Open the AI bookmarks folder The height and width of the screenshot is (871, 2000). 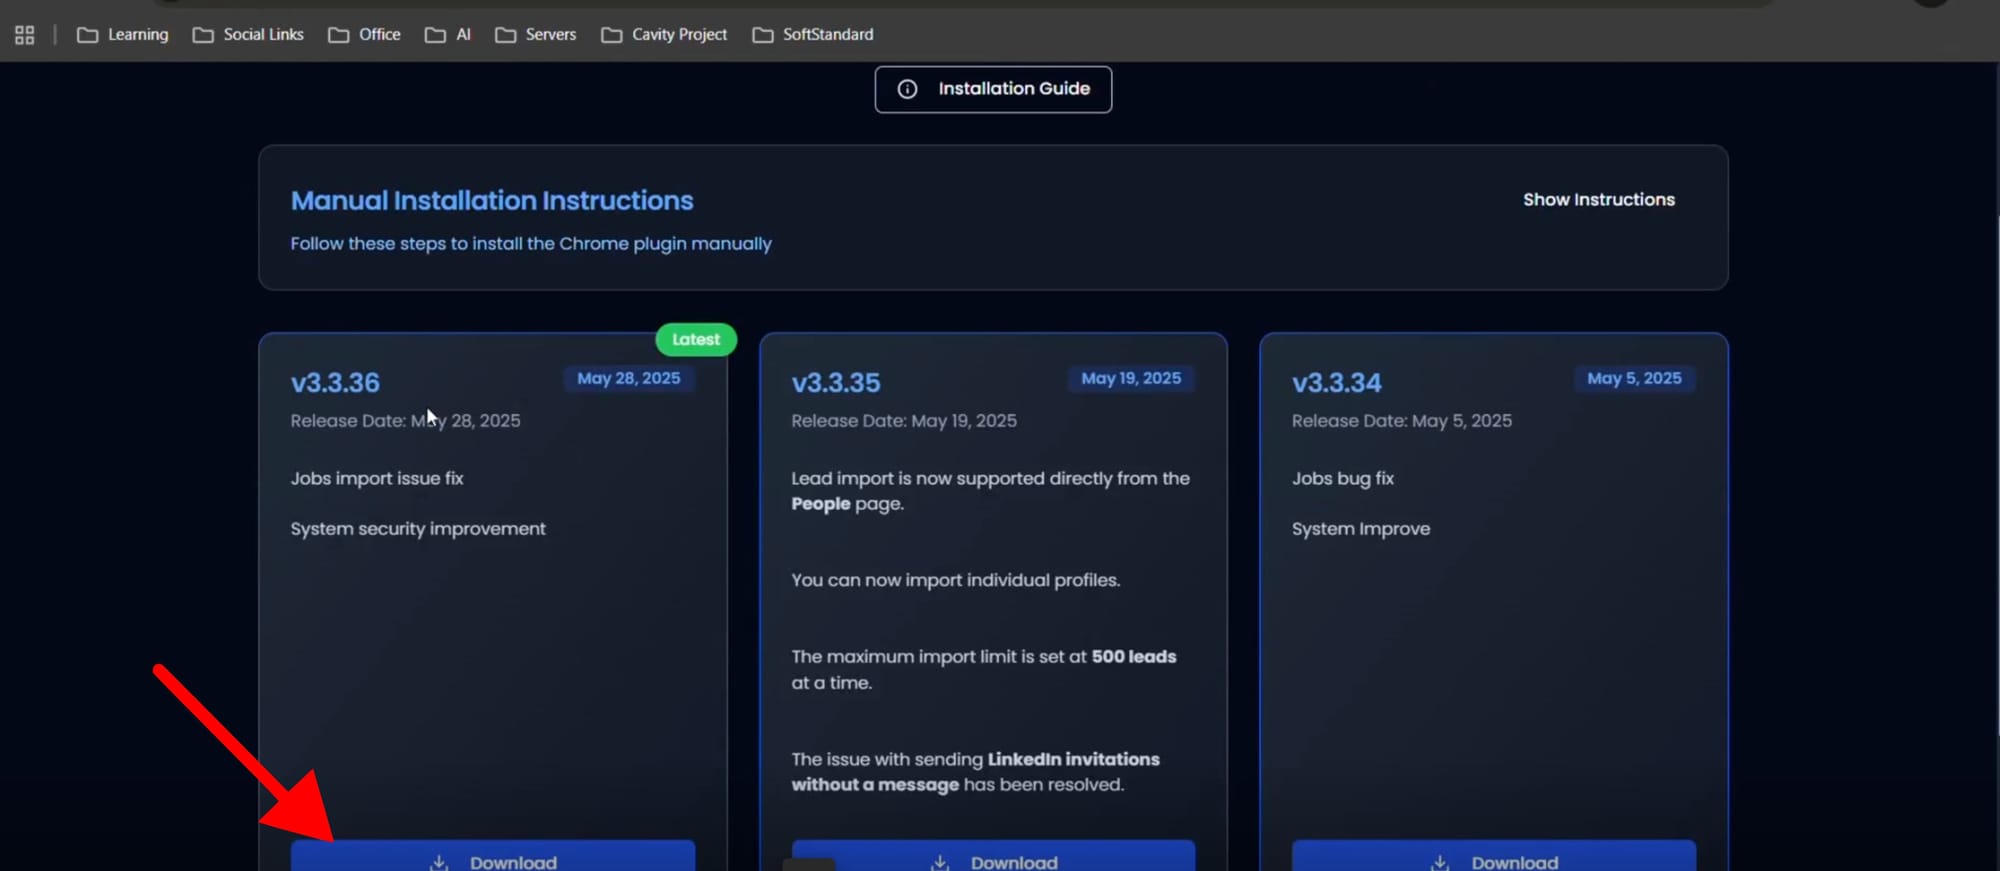(x=448, y=35)
